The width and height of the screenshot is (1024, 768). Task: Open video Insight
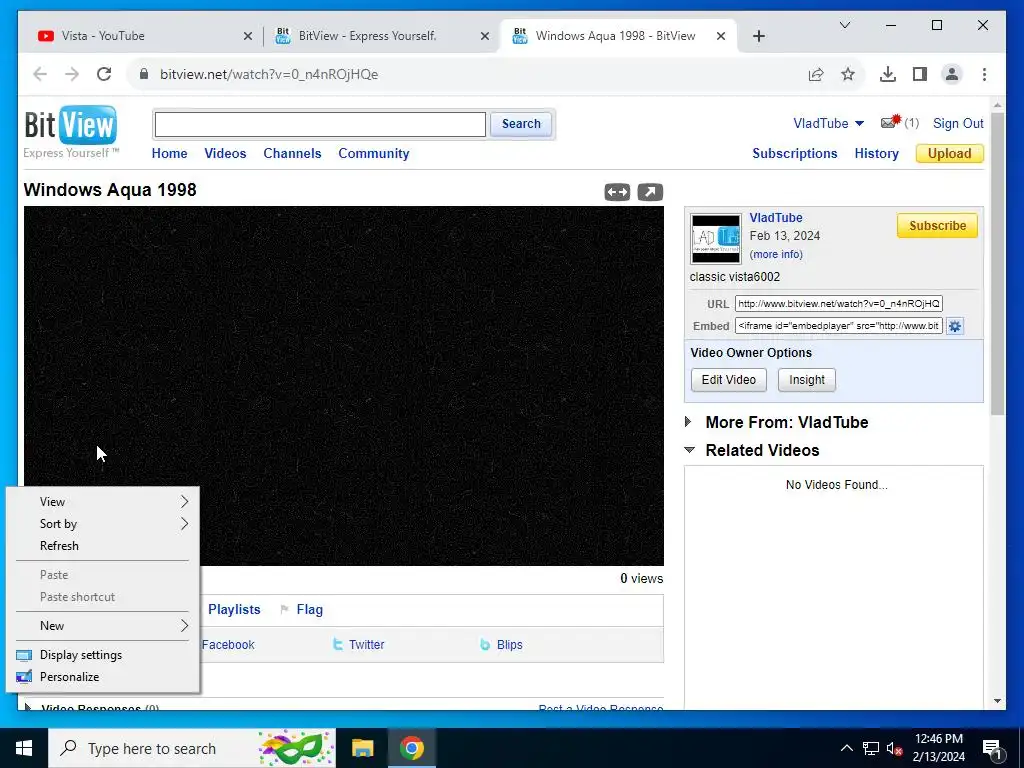click(807, 380)
